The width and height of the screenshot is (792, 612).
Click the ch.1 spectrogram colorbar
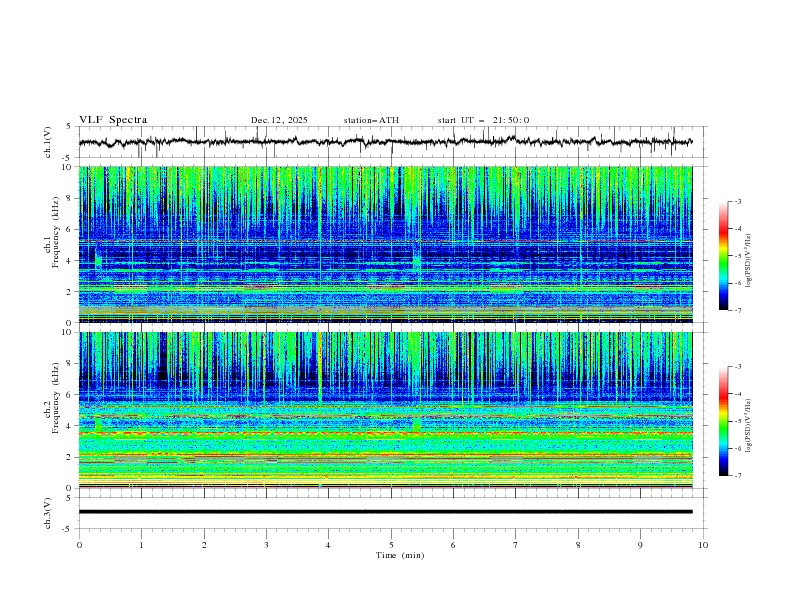click(724, 256)
